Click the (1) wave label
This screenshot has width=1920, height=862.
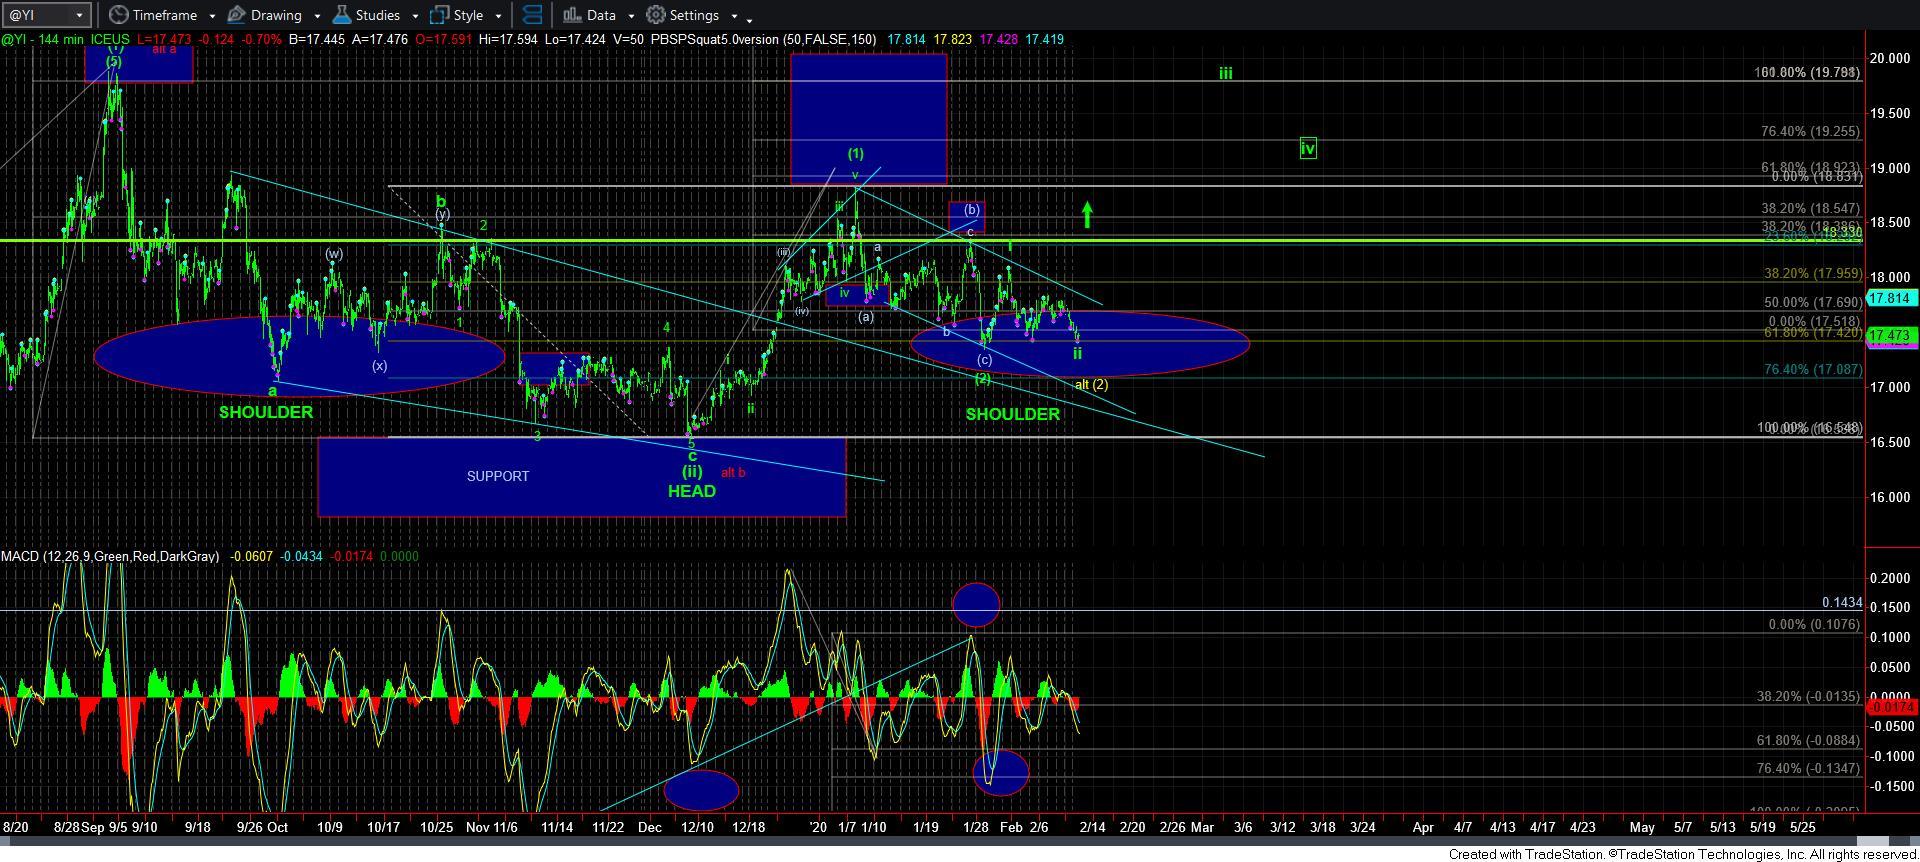pyautogui.click(x=856, y=153)
